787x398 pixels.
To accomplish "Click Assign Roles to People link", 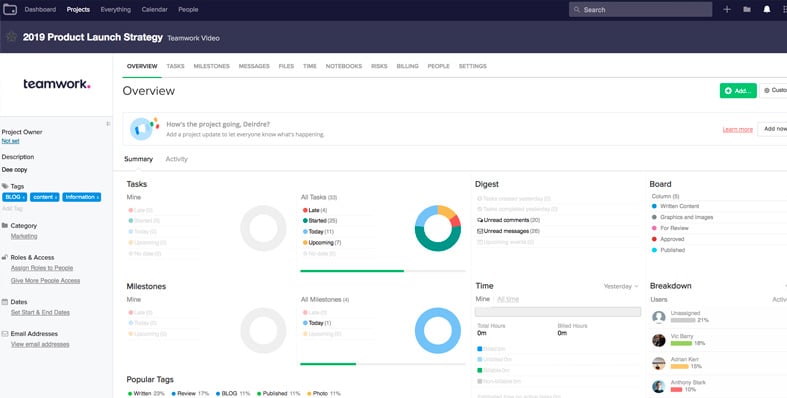I will click(42, 268).
